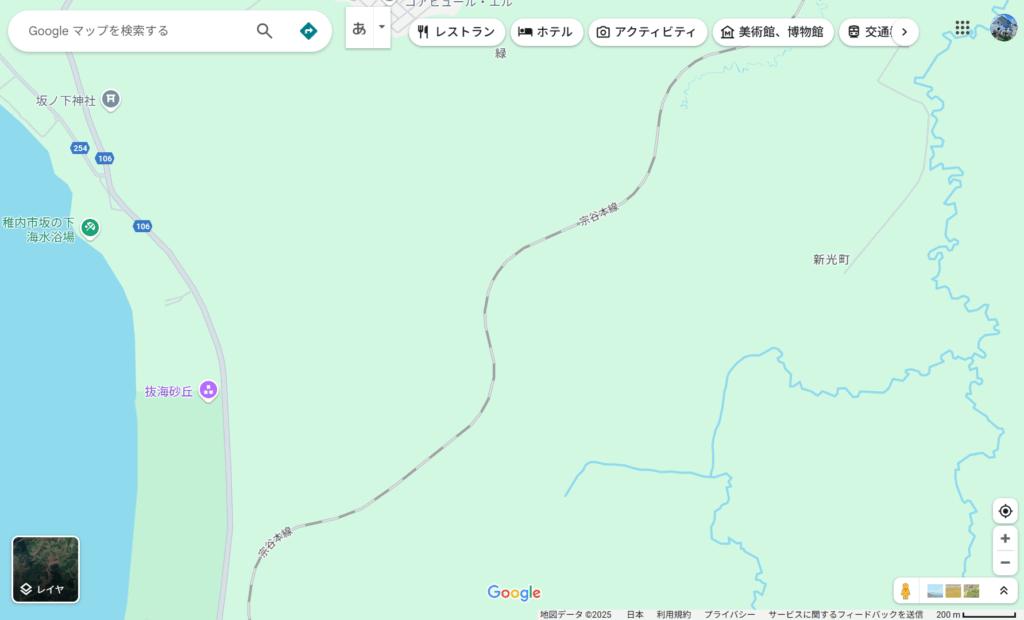The width and height of the screenshot is (1024, 620).
Task: Filter by ホテル category
Action: tap(547, 32)
